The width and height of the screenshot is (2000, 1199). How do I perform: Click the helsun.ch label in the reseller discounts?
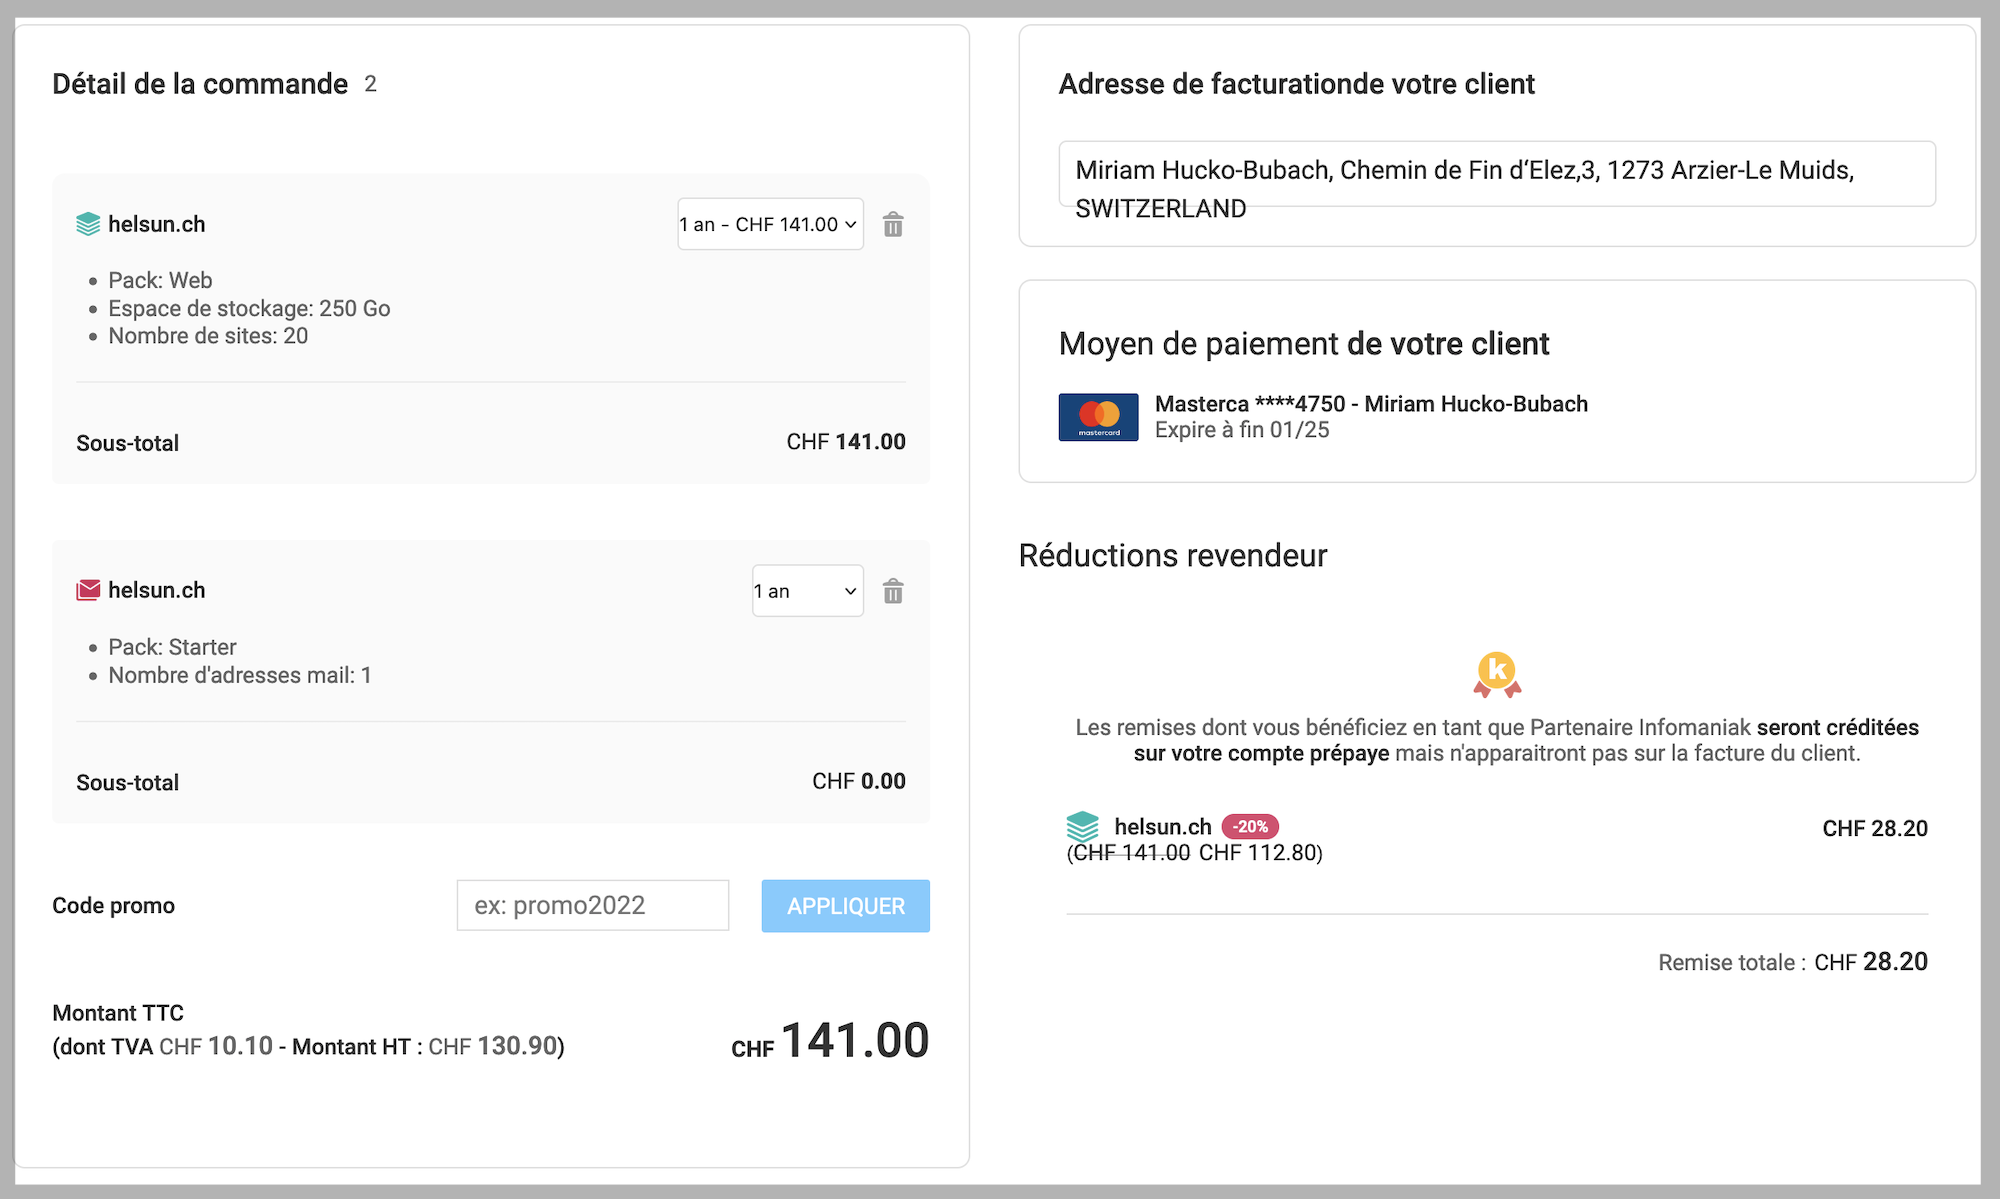click(1162, 827)
